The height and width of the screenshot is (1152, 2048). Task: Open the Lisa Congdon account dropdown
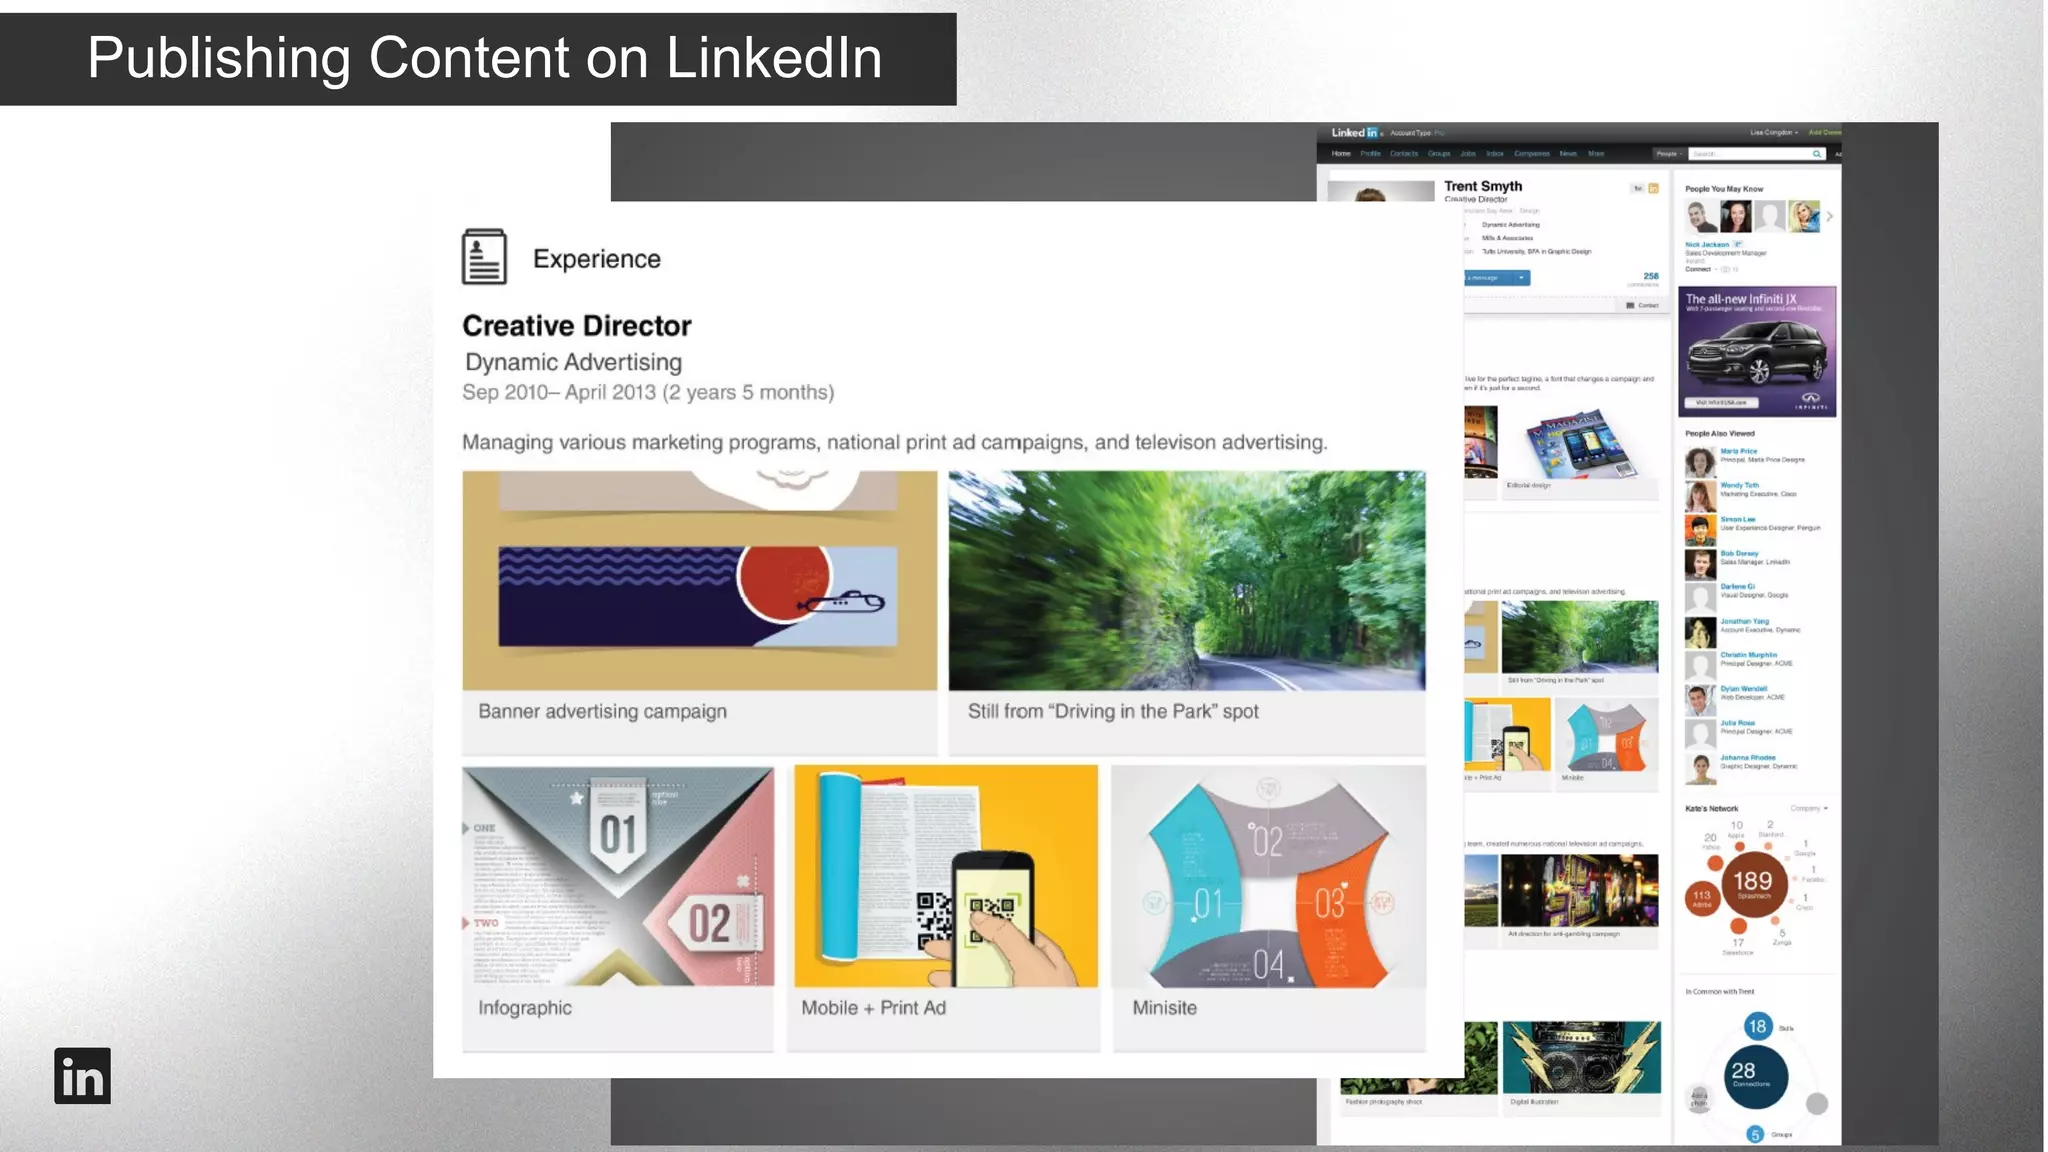(1774, 132)
